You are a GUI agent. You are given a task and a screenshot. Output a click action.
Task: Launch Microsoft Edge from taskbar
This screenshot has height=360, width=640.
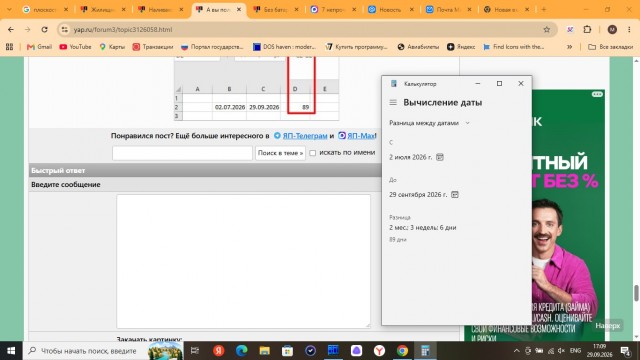241,351
